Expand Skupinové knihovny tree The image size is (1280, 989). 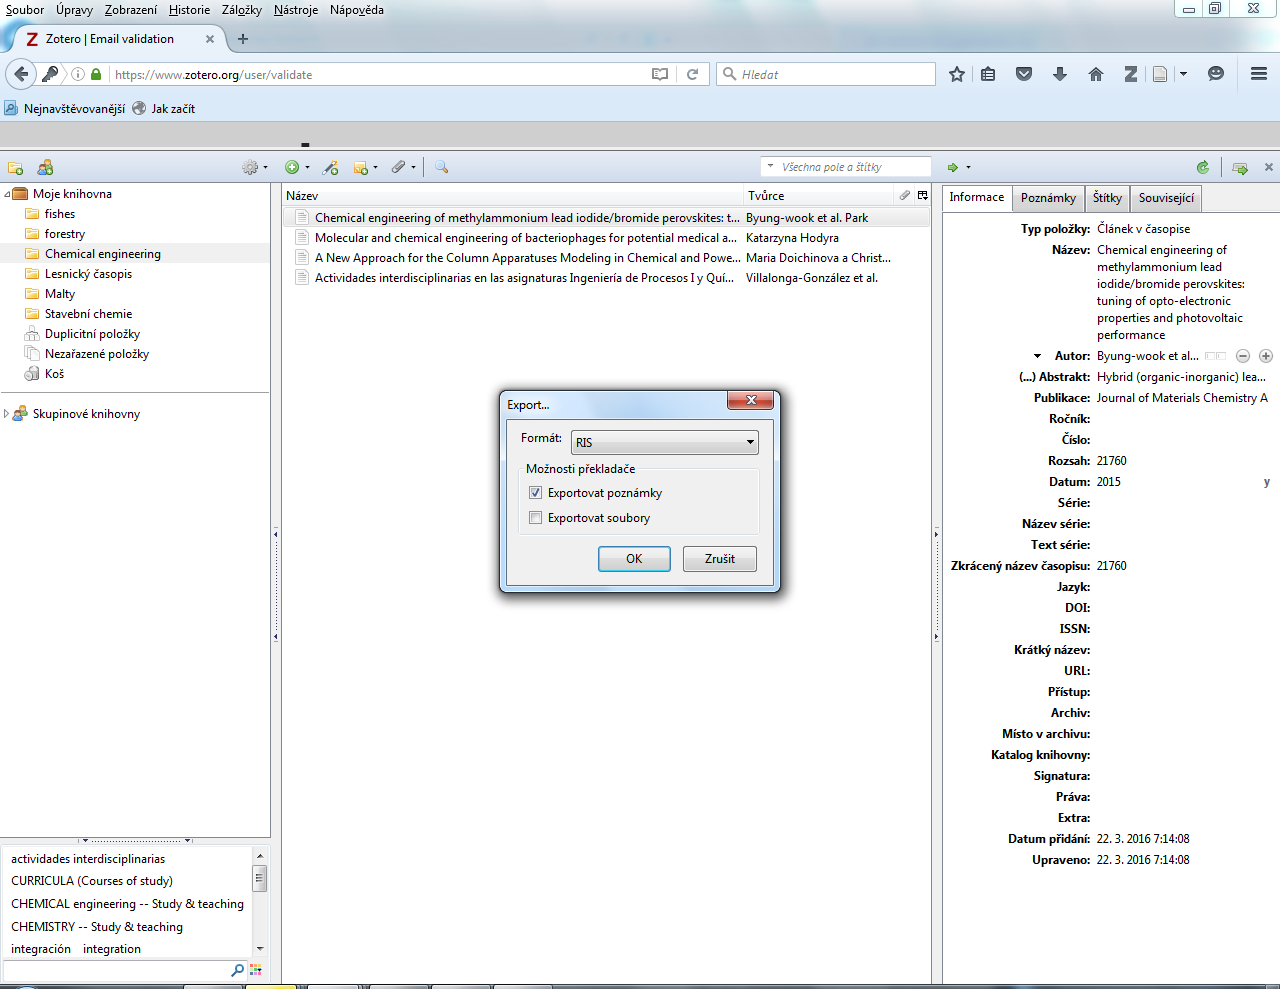pos(7,413)
